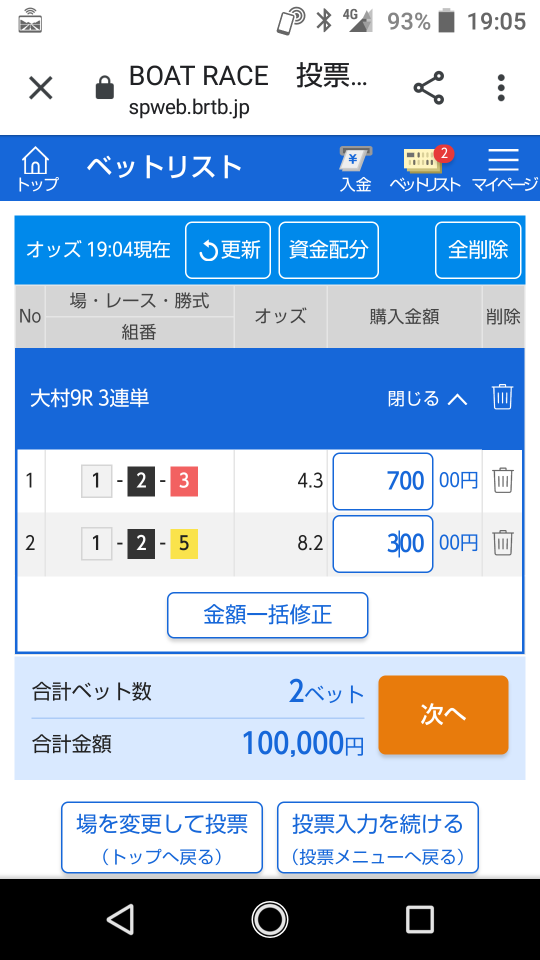This screenshot has height=960, width=540.
Task: Delete the 大村9R 3連単 group via trash icon
Action: (x=502, y=399)
